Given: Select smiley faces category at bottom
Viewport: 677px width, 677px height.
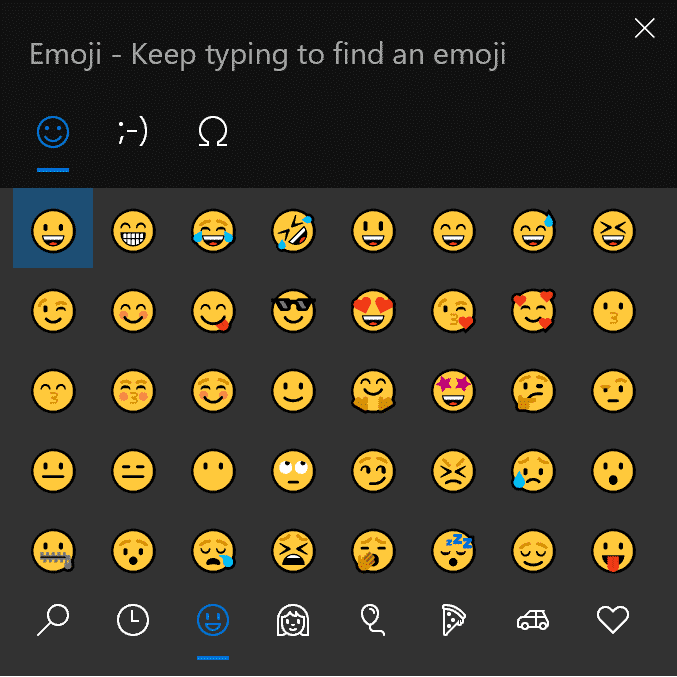Looking at the screenshot, I should pyautogui.click(x=213, y=620).
